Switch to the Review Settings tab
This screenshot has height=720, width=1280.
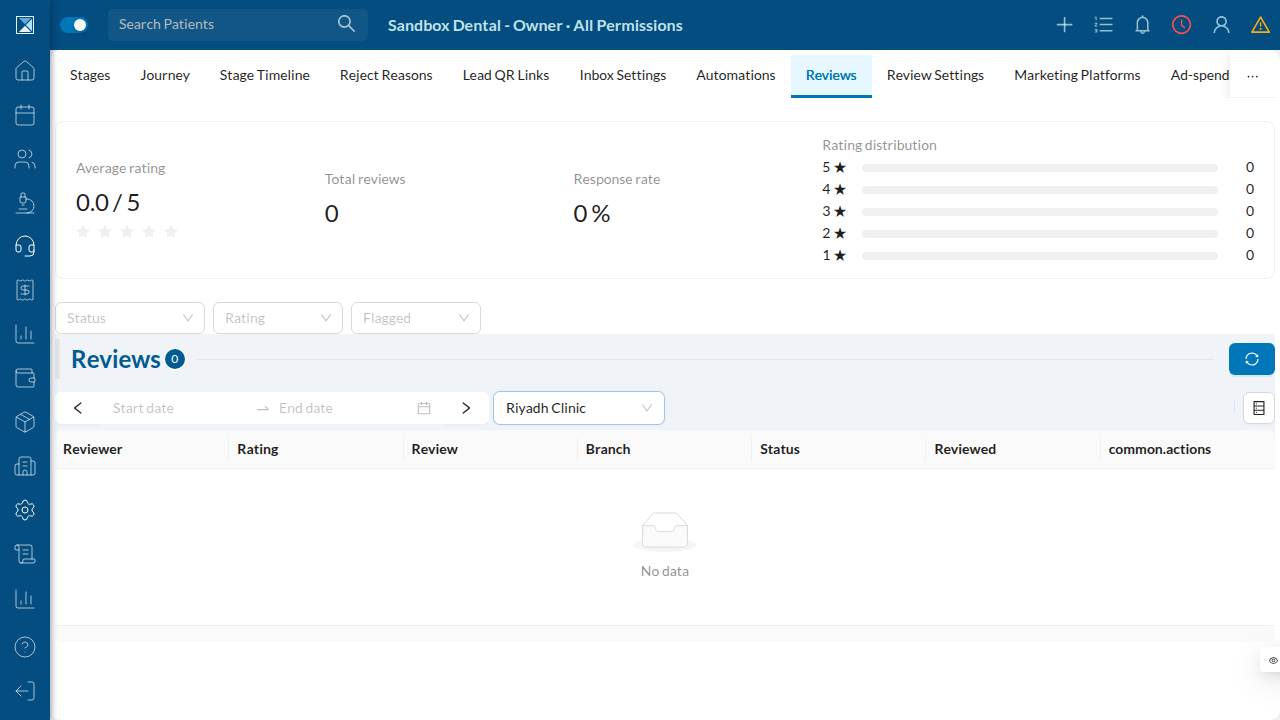pos(935,75)
